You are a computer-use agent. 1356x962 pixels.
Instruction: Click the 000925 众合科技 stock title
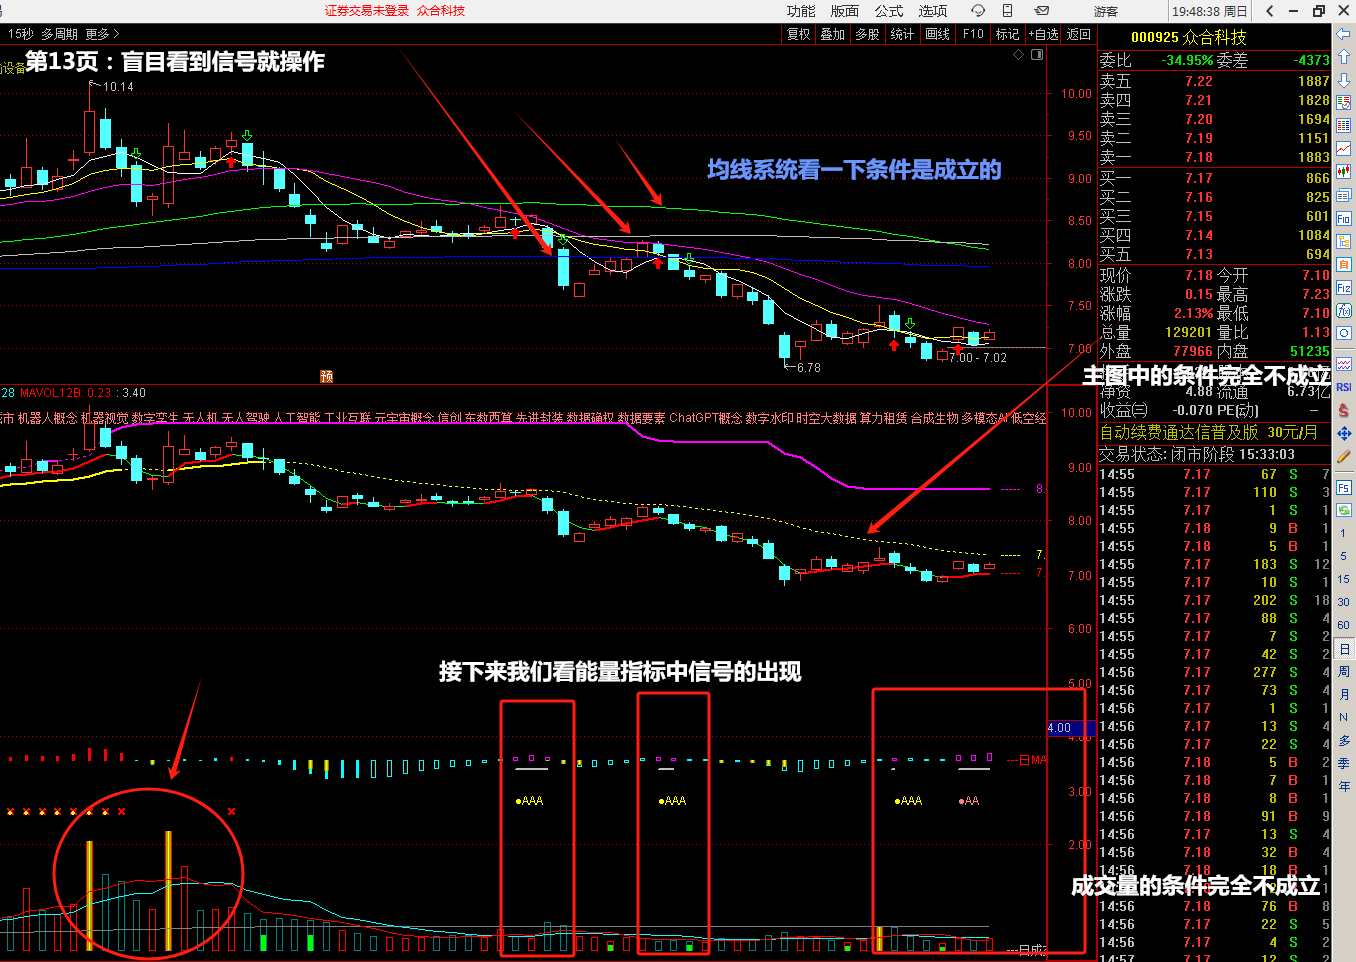pos(1189,37)
